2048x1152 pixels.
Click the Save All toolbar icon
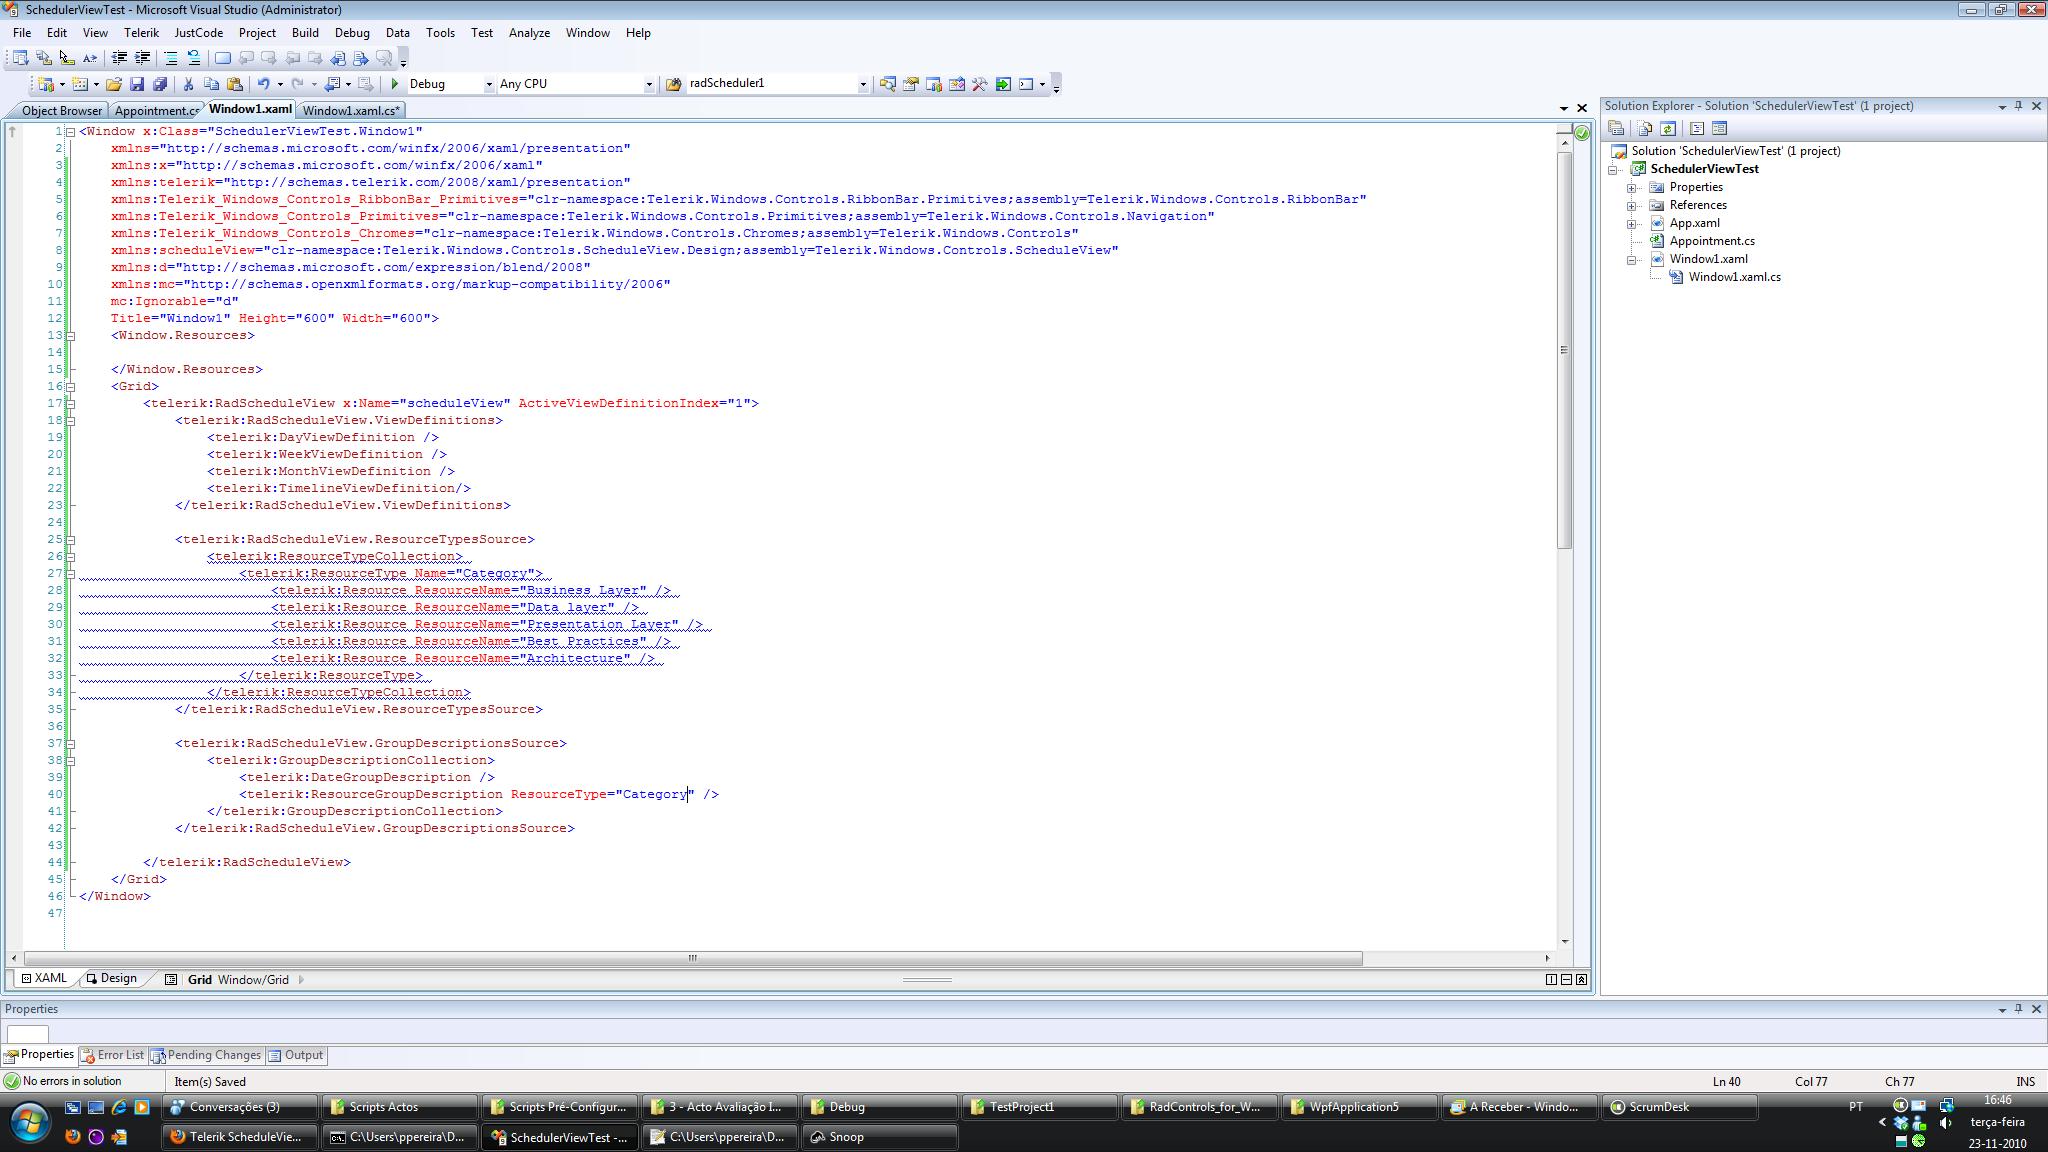click(x=159, y=84)
